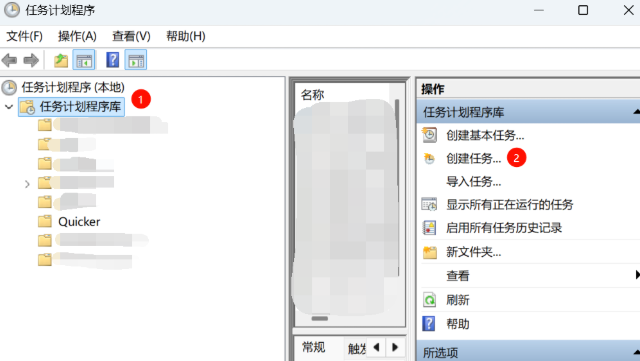Switch to the 常规 tab

[x=313, y=348]
